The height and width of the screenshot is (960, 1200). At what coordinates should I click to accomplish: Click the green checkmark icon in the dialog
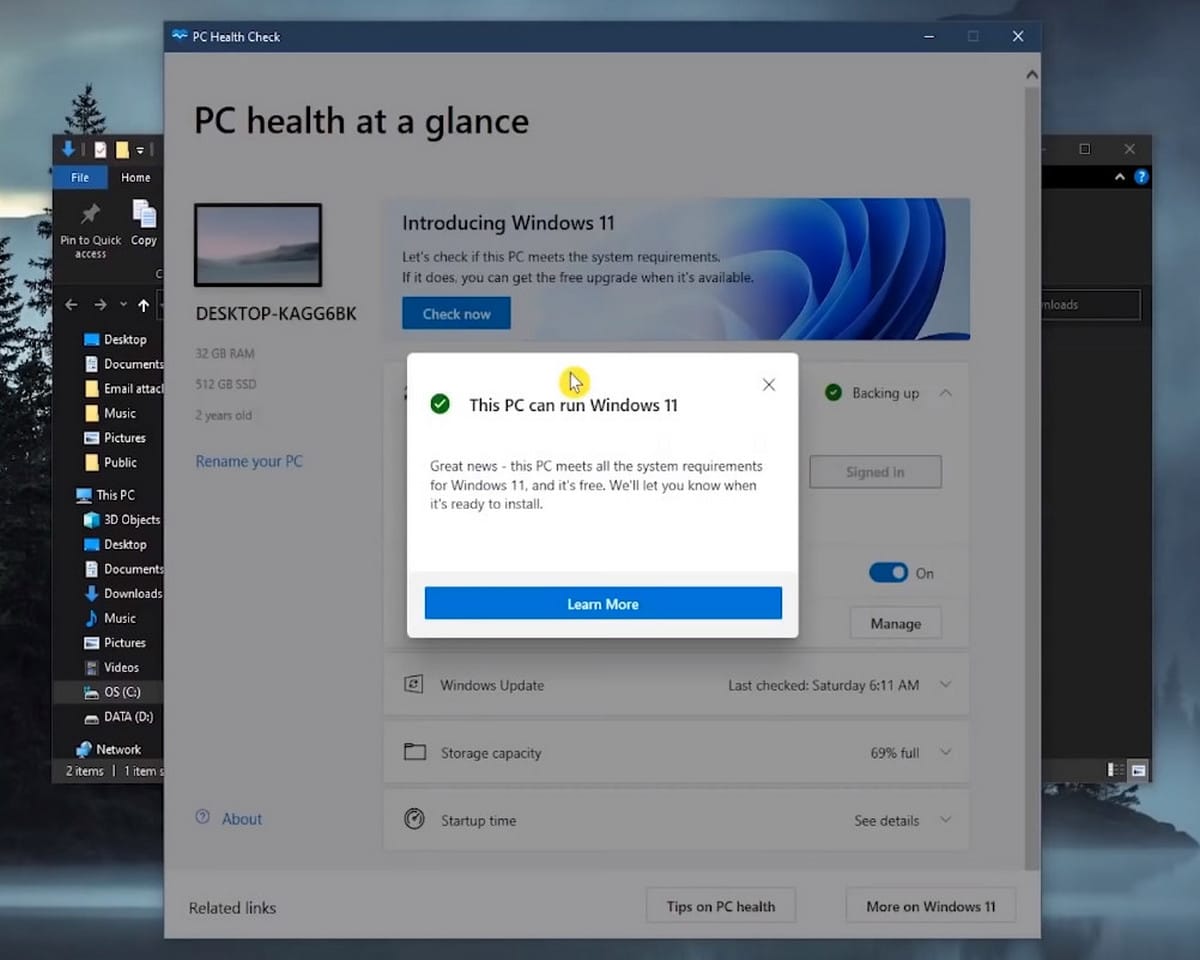click(x=439, y=404)
